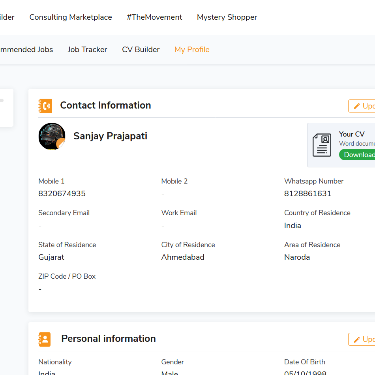This screenshot has height=375, width=375.
Task: Click the Update button in Personal information
Action: point(362,339)
